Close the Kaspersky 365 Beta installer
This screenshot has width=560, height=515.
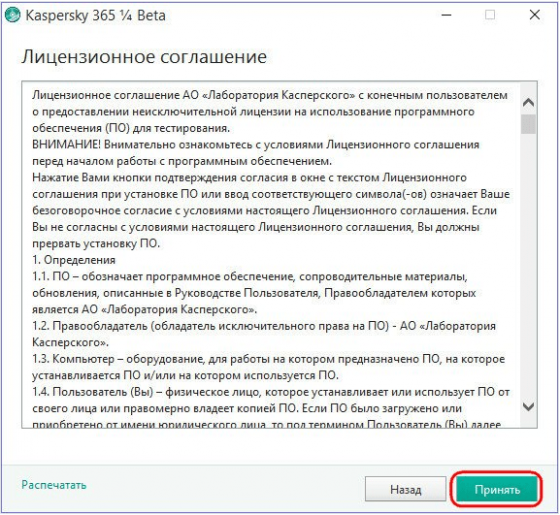pyautogui.click(x=535, y=15)
